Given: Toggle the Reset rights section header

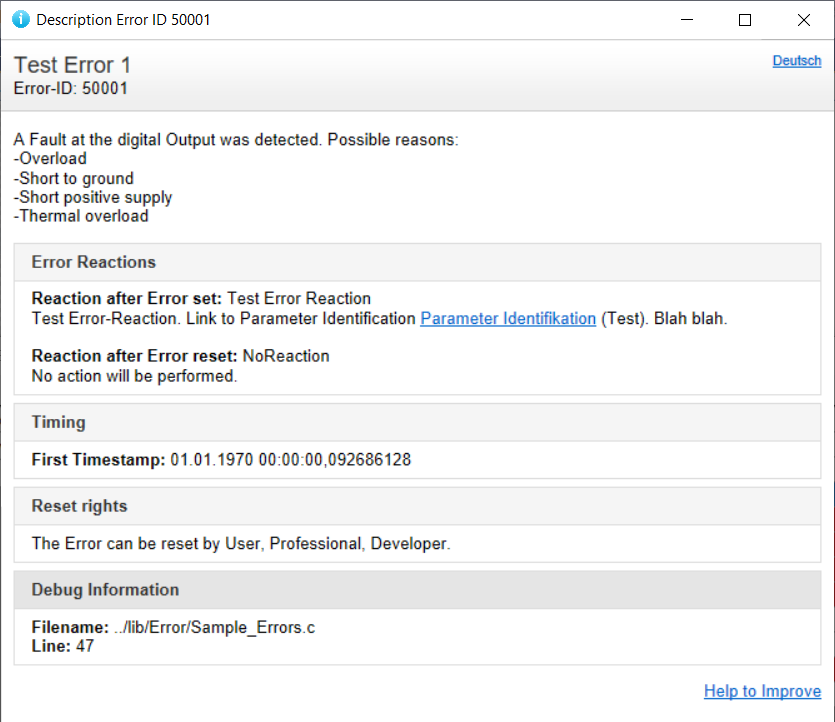Looking at the screenshot, I should [x=80, y=506].
